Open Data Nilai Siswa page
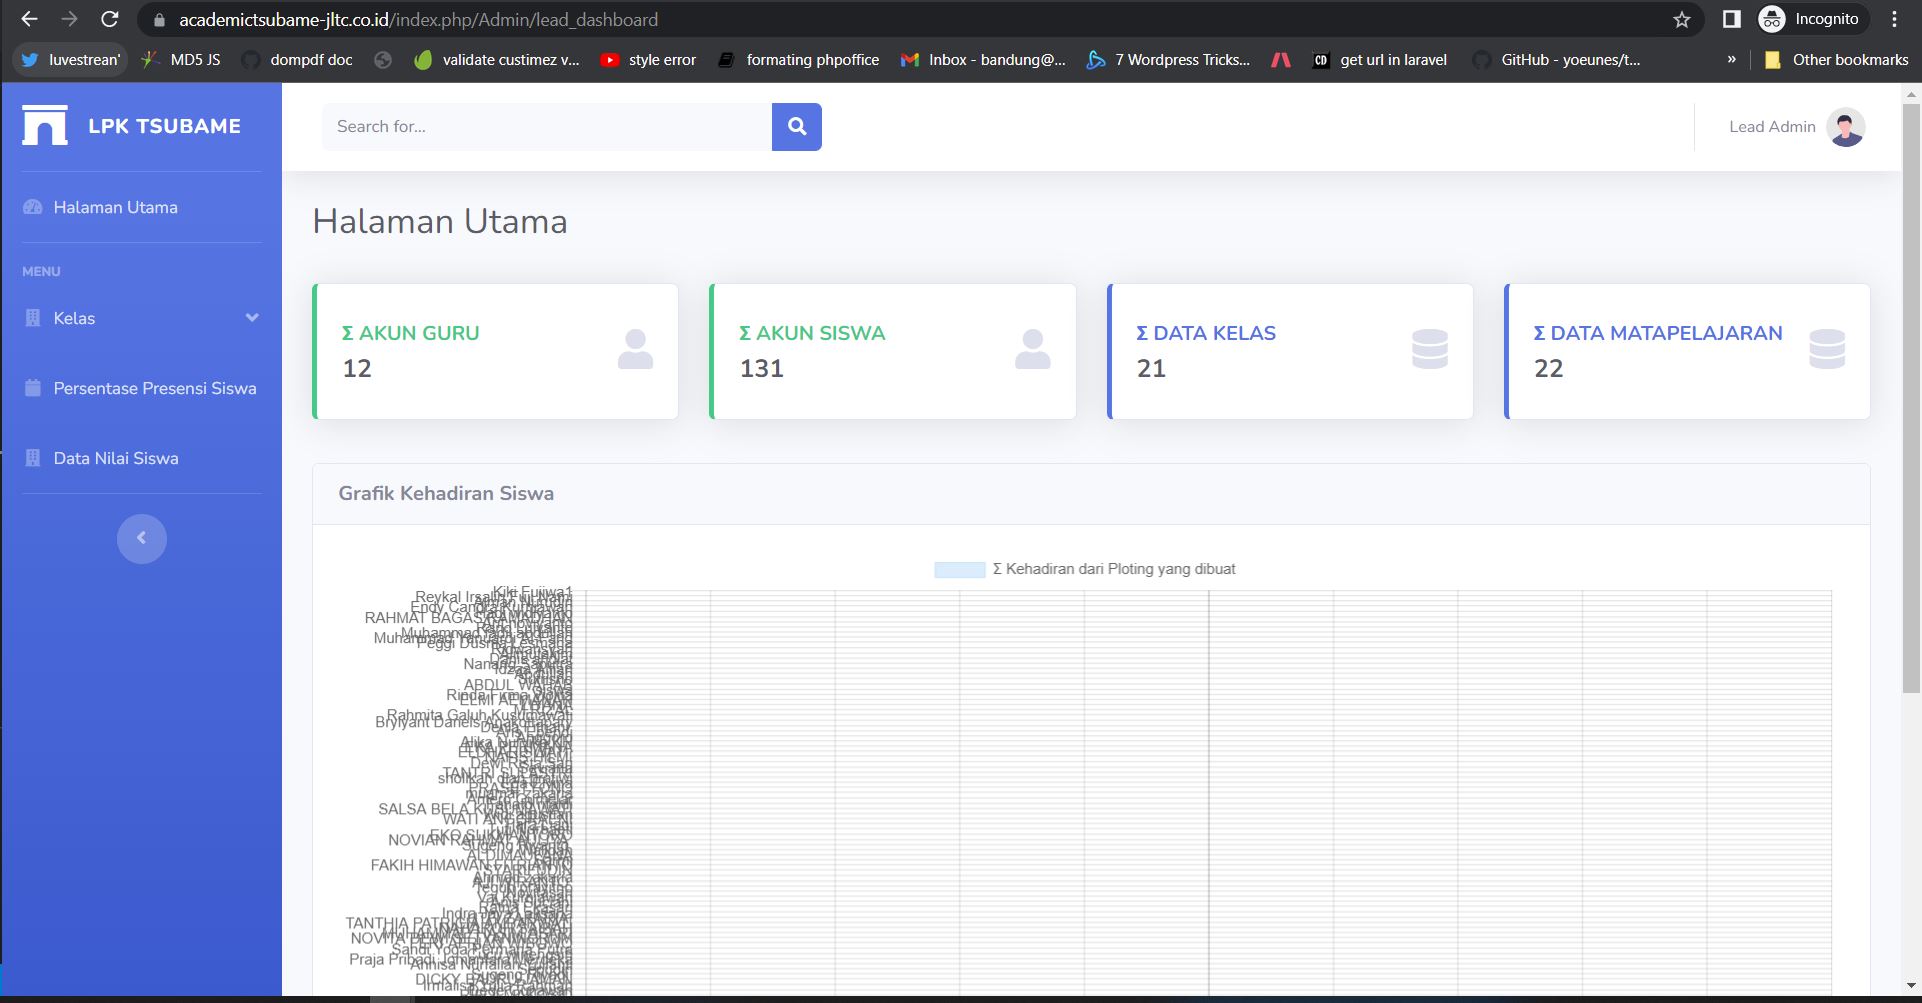 [116, 458]
